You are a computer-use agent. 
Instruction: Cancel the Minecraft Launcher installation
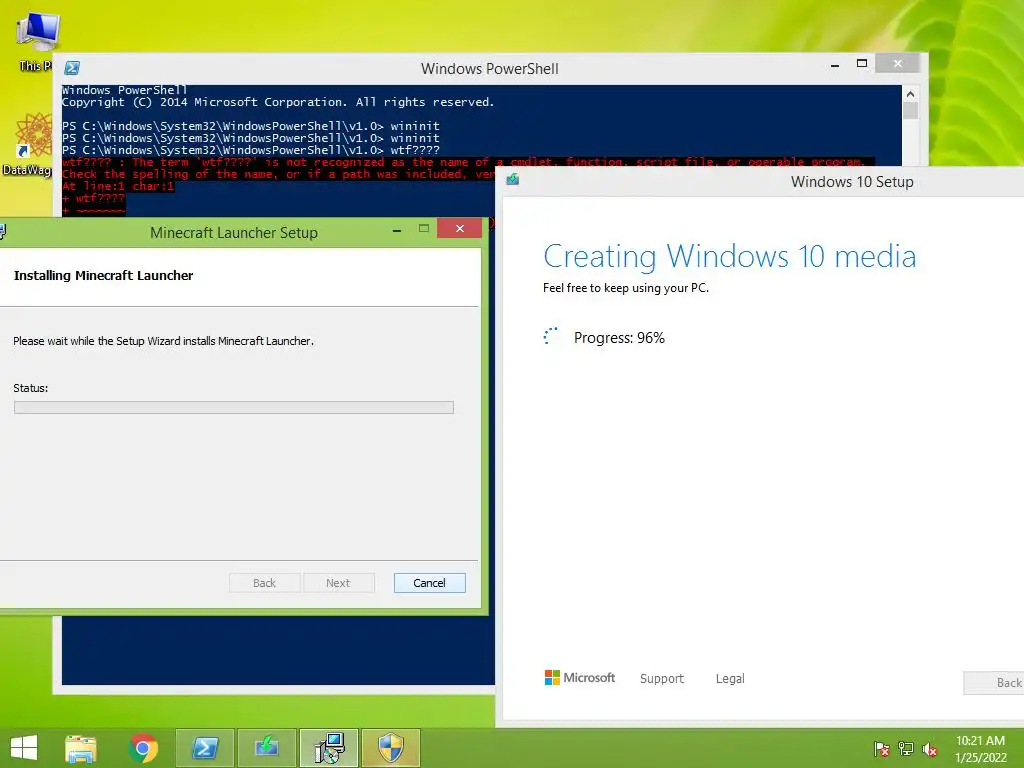point(430,583)
